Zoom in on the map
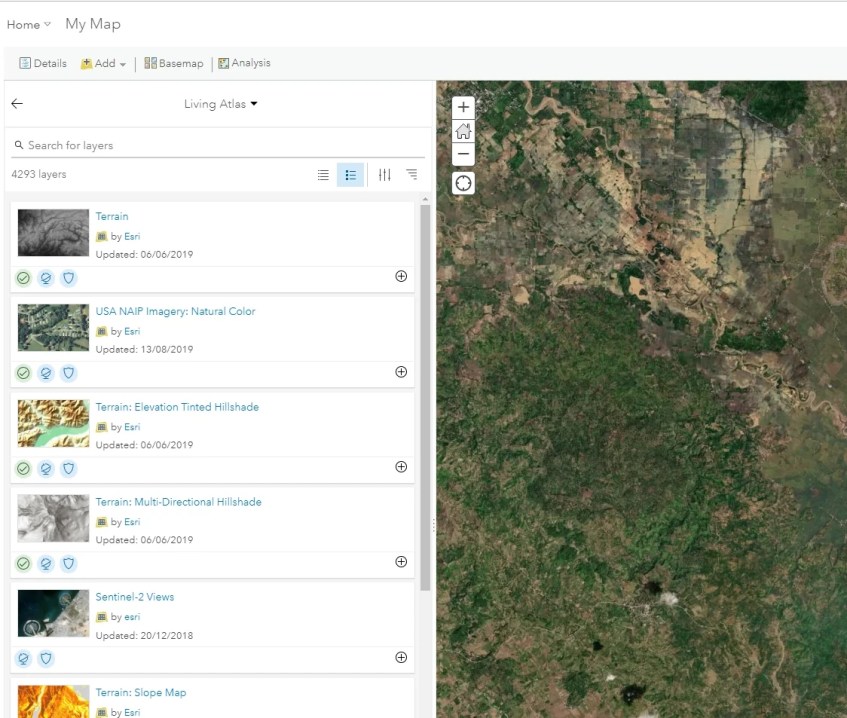This screenshot has width=847, height=718. coord(463,108)
